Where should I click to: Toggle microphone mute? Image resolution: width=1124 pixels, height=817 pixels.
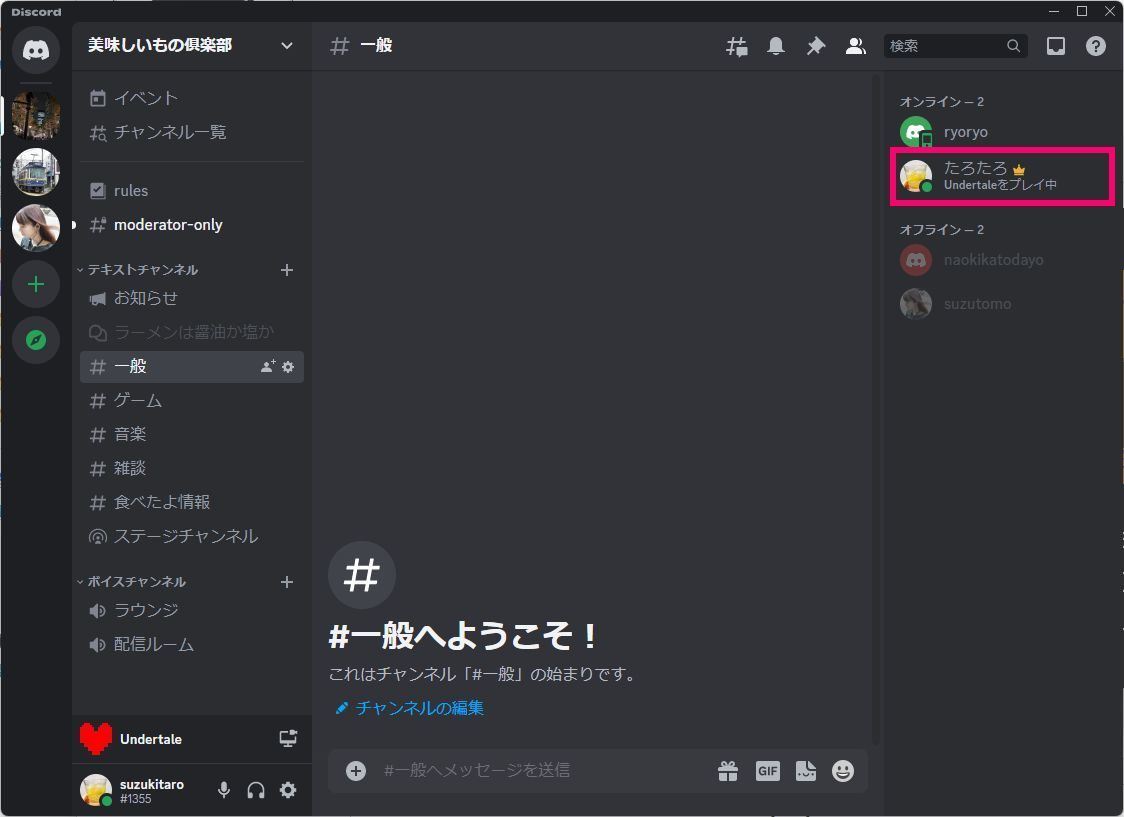[x=224, y=790]
